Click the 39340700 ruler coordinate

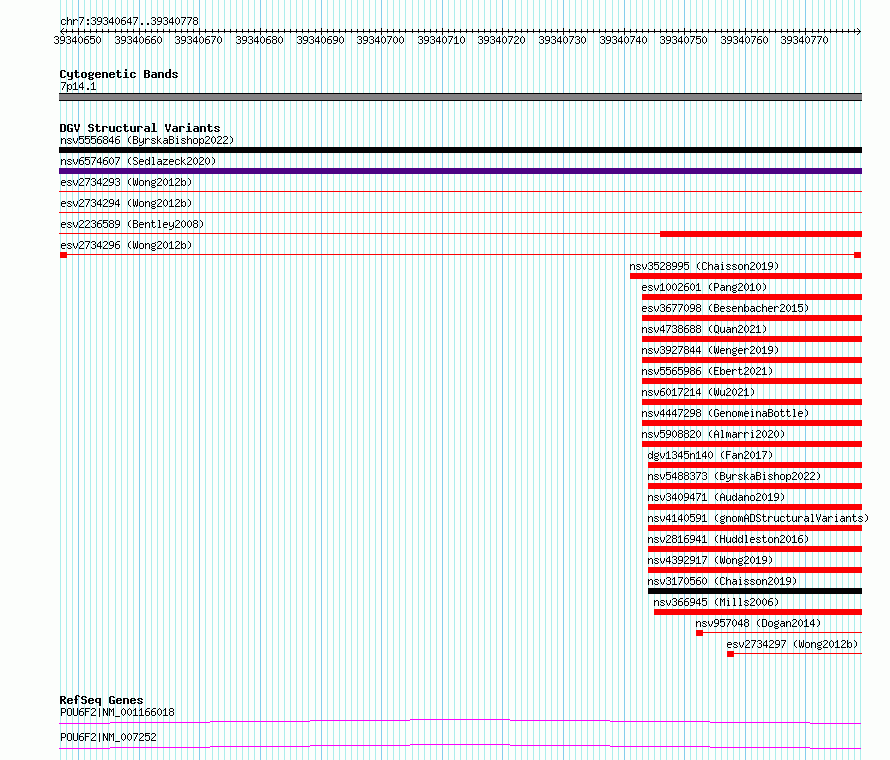click(x=380, y=40)
